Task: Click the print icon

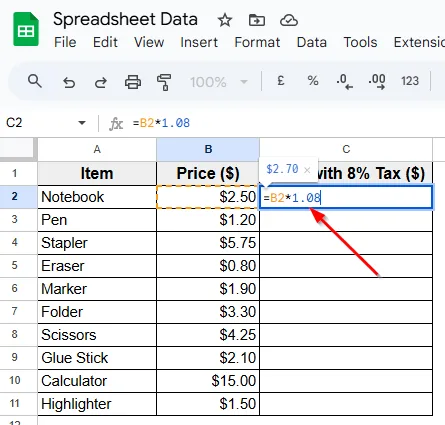Action: (x=133, y=82)
